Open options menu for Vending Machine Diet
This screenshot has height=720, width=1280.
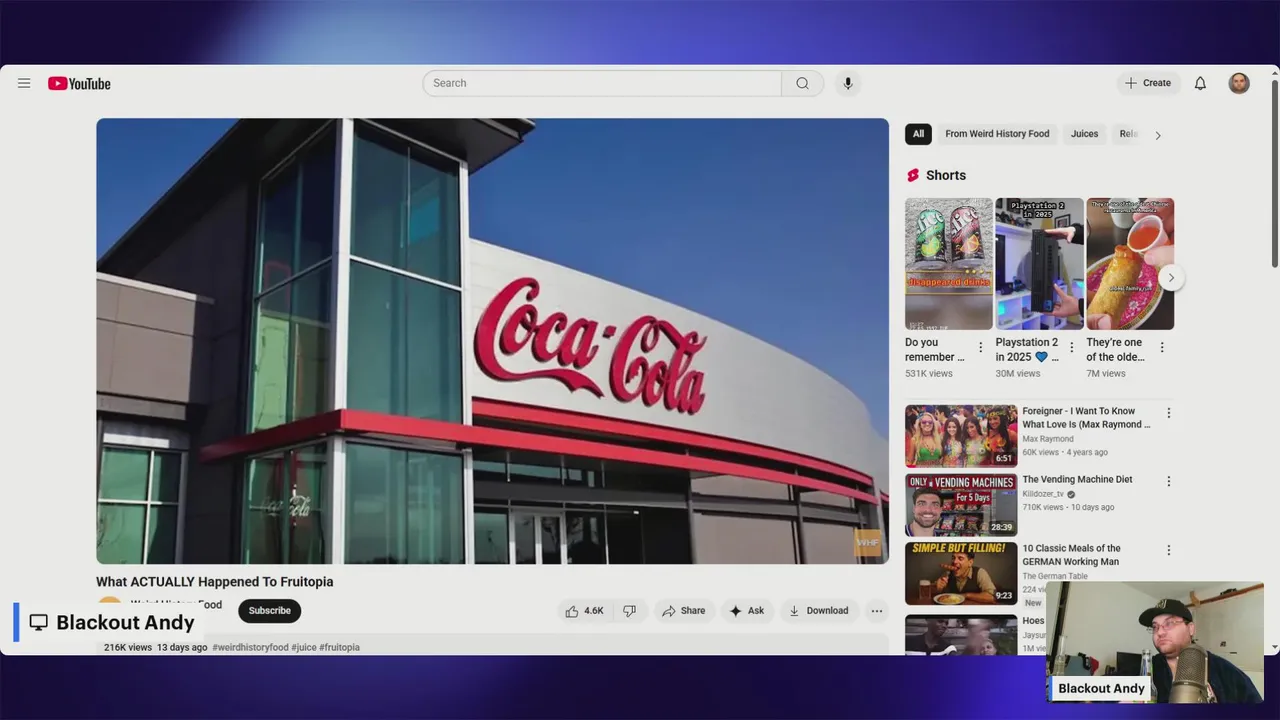coord(1168,481)
